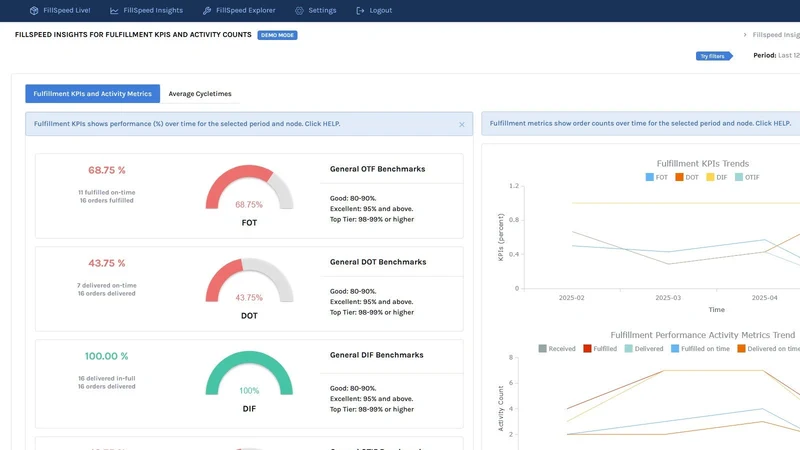Image resolution: width=800 pixels, height=450 pixels.
Task: Click the Fulfillment KPIs Trends chart title
Action: click(703, 163)
